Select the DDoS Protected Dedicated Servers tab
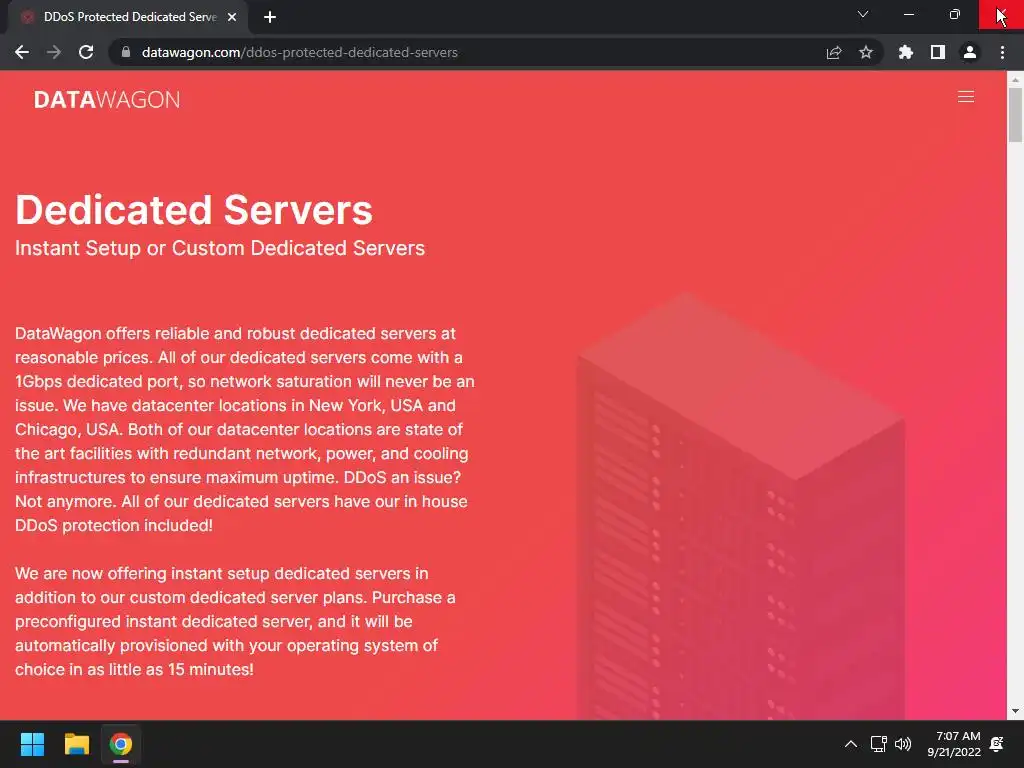The image size is (1024, 768). click(x=129, y=17)
